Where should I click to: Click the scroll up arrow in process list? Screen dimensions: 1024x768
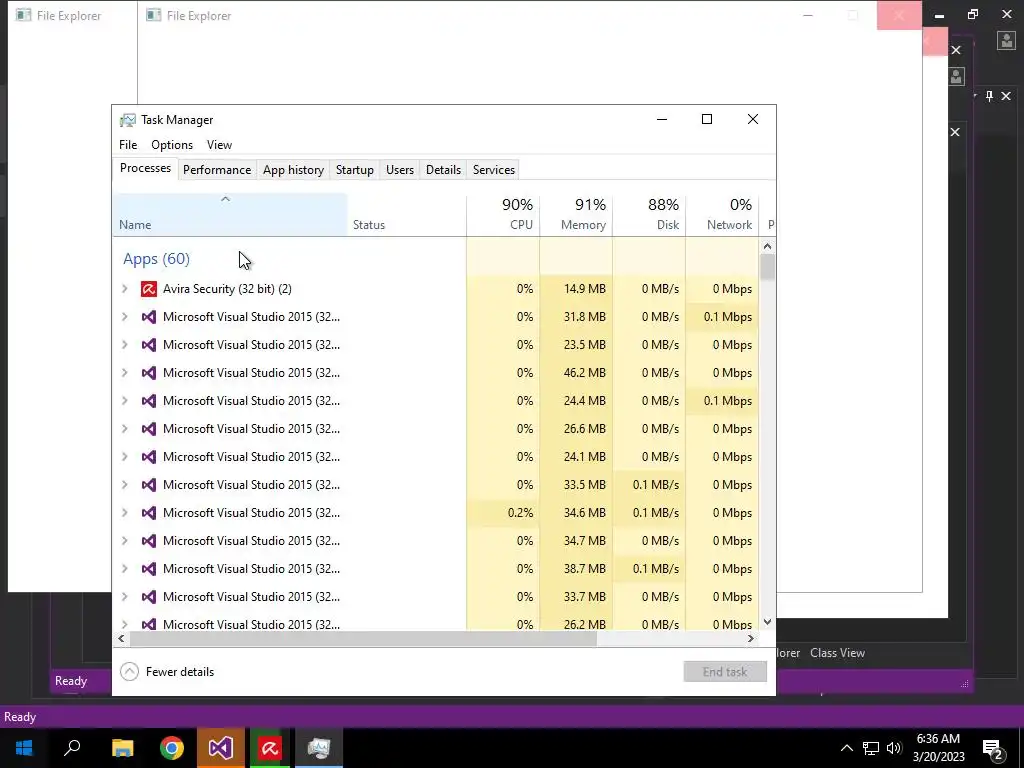point(767,246)
